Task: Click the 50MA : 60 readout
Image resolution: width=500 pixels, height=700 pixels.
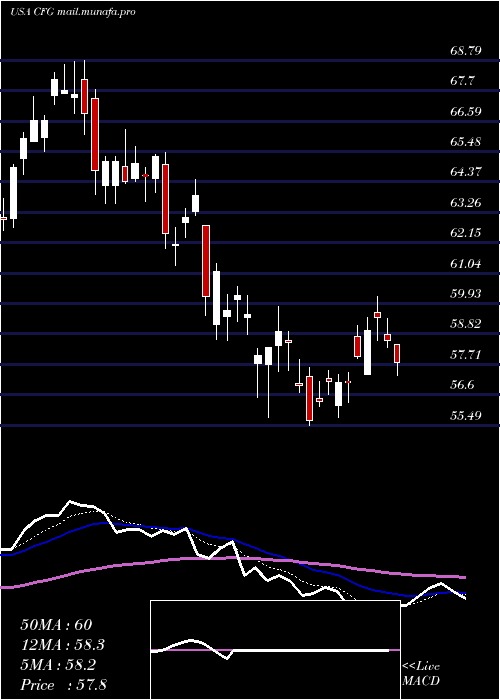Action: pyautogui.click(x=56, y=625)
